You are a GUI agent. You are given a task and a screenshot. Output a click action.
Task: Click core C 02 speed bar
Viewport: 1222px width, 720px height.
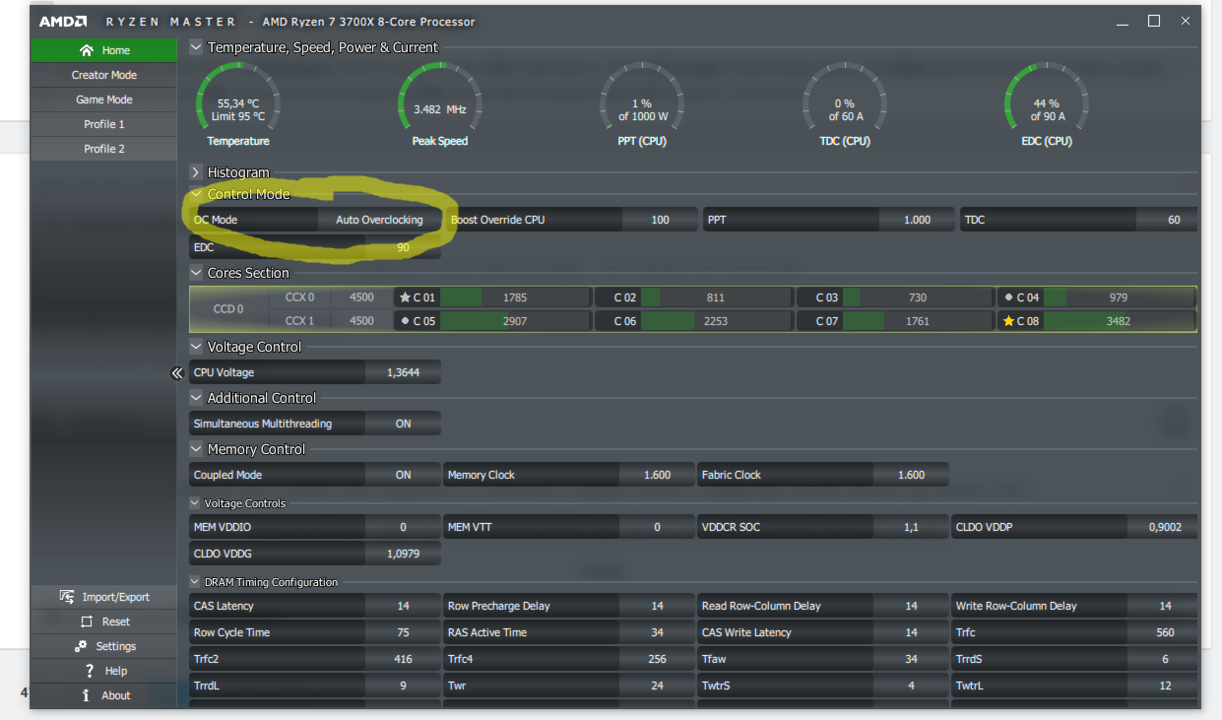(717, 297)
